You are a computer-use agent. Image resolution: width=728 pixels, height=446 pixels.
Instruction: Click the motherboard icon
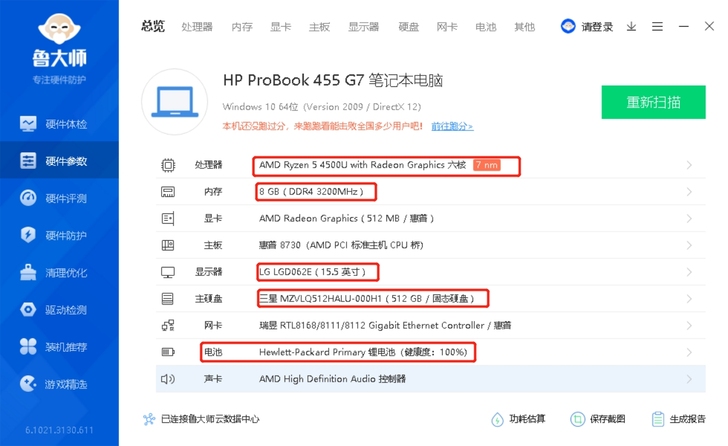pos(168,245)
